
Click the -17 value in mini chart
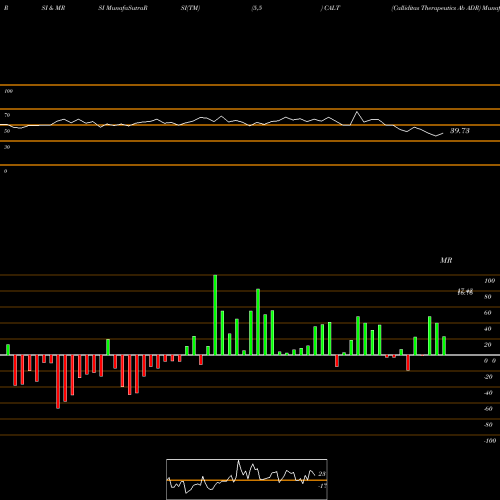[x=322, y=486]
